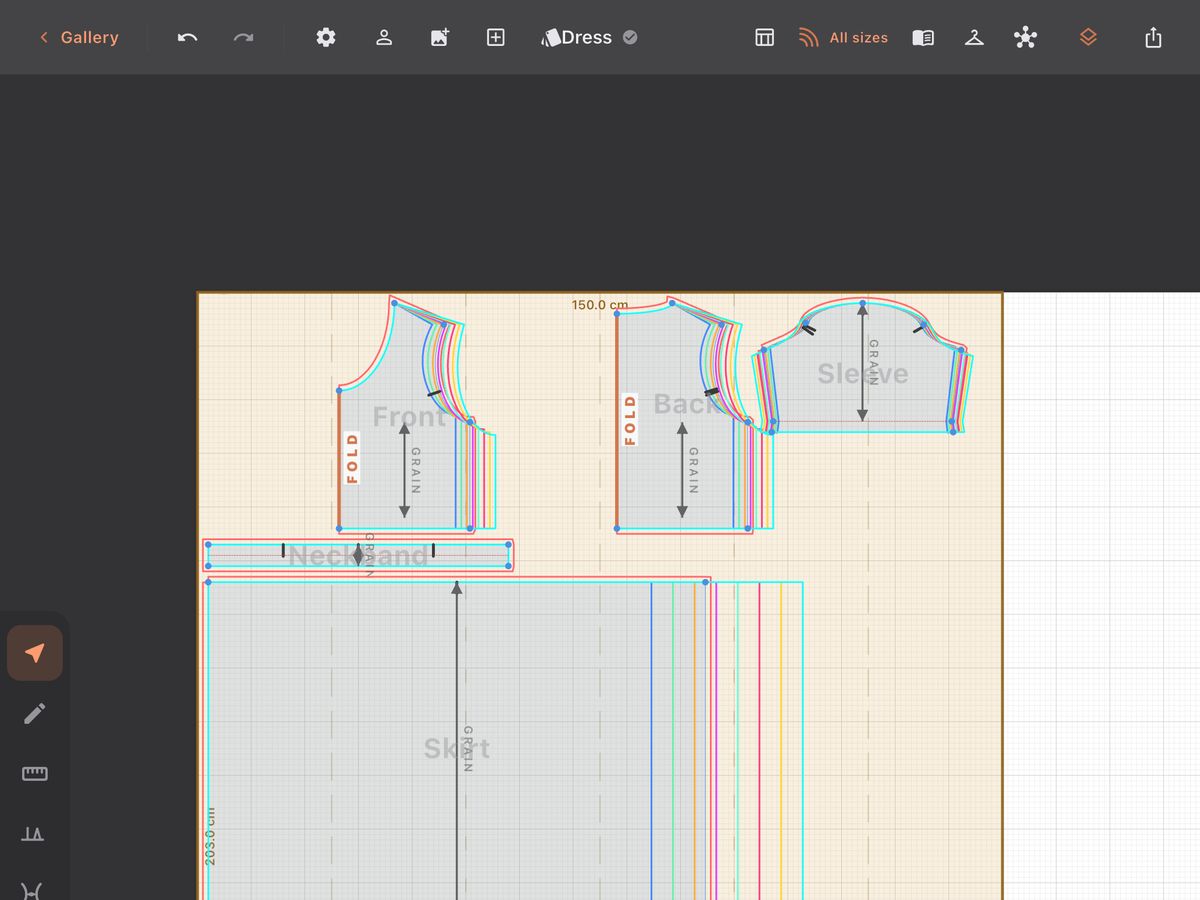This screenshot has height=900, width=1200.
Task: Open the instructions book icon
Action: [923, 37]
